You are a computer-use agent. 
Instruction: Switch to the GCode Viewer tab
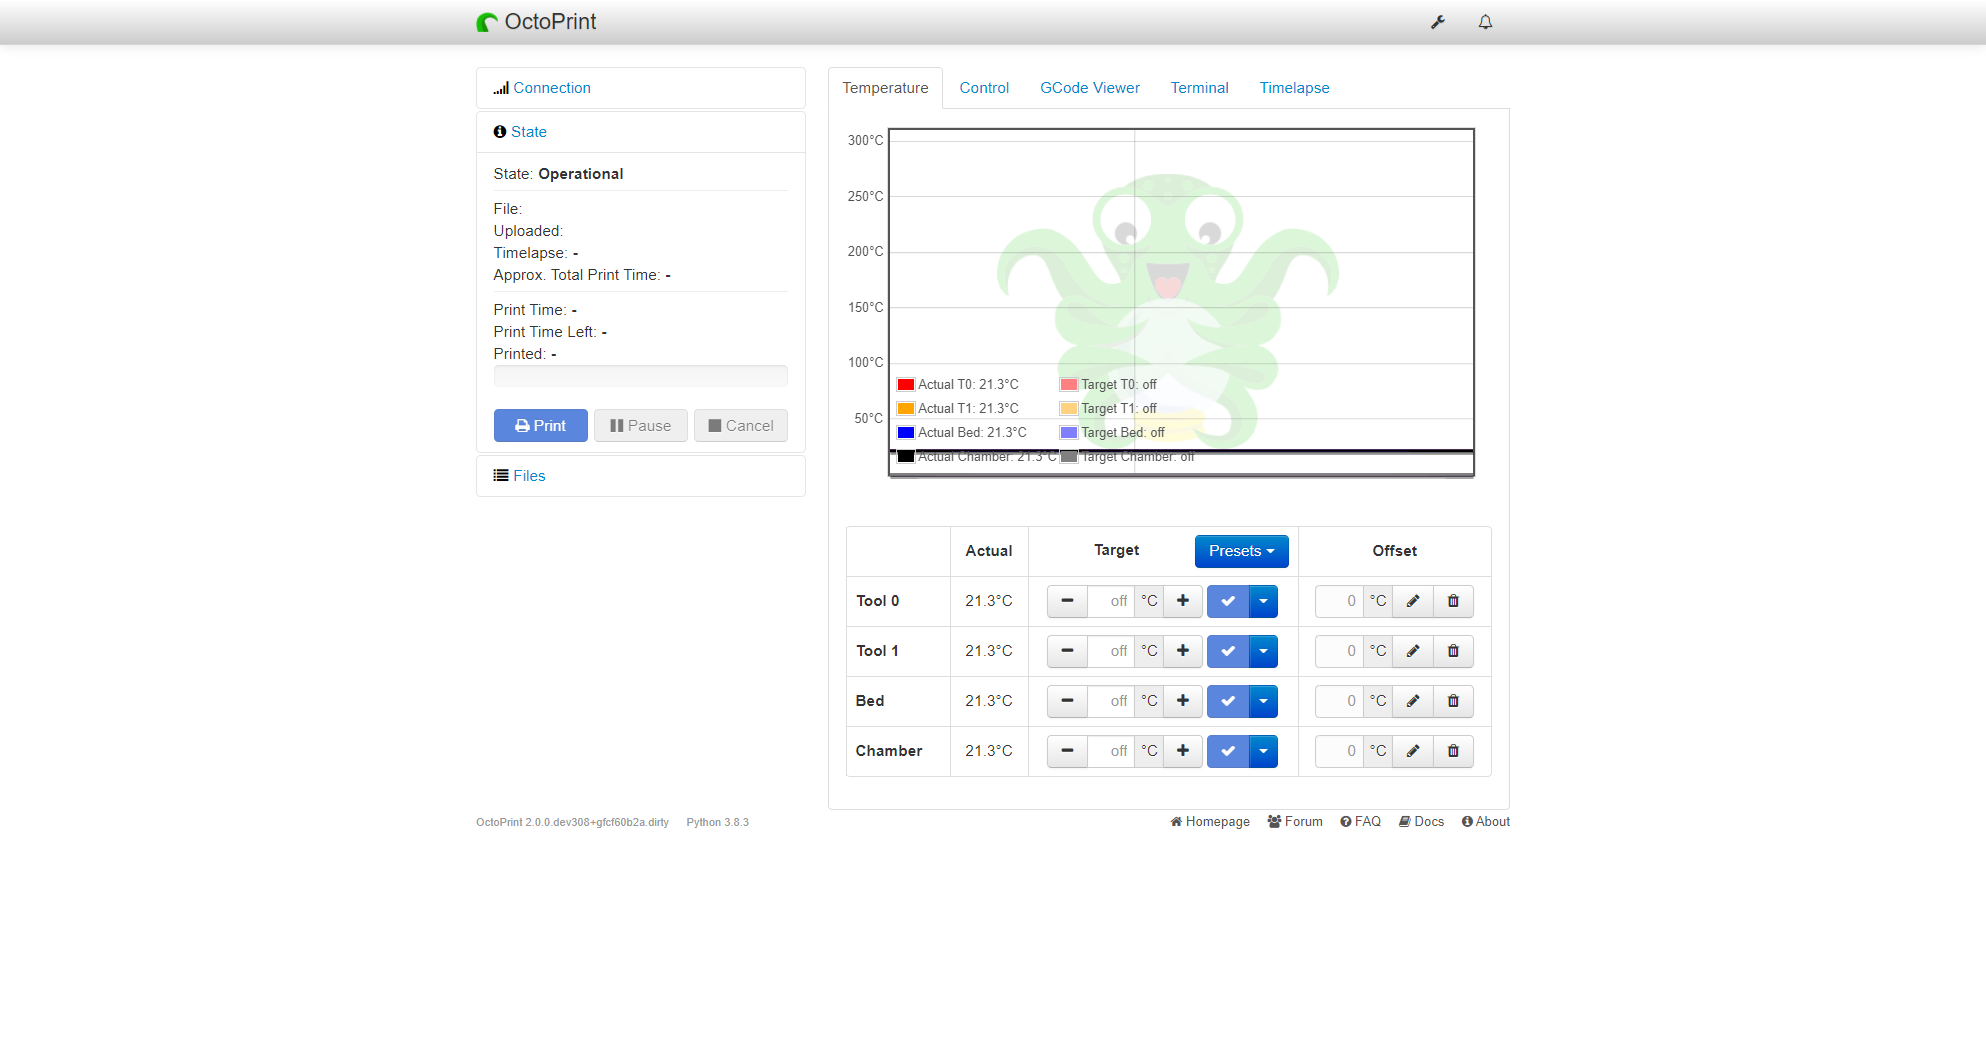pos(1090,88)
